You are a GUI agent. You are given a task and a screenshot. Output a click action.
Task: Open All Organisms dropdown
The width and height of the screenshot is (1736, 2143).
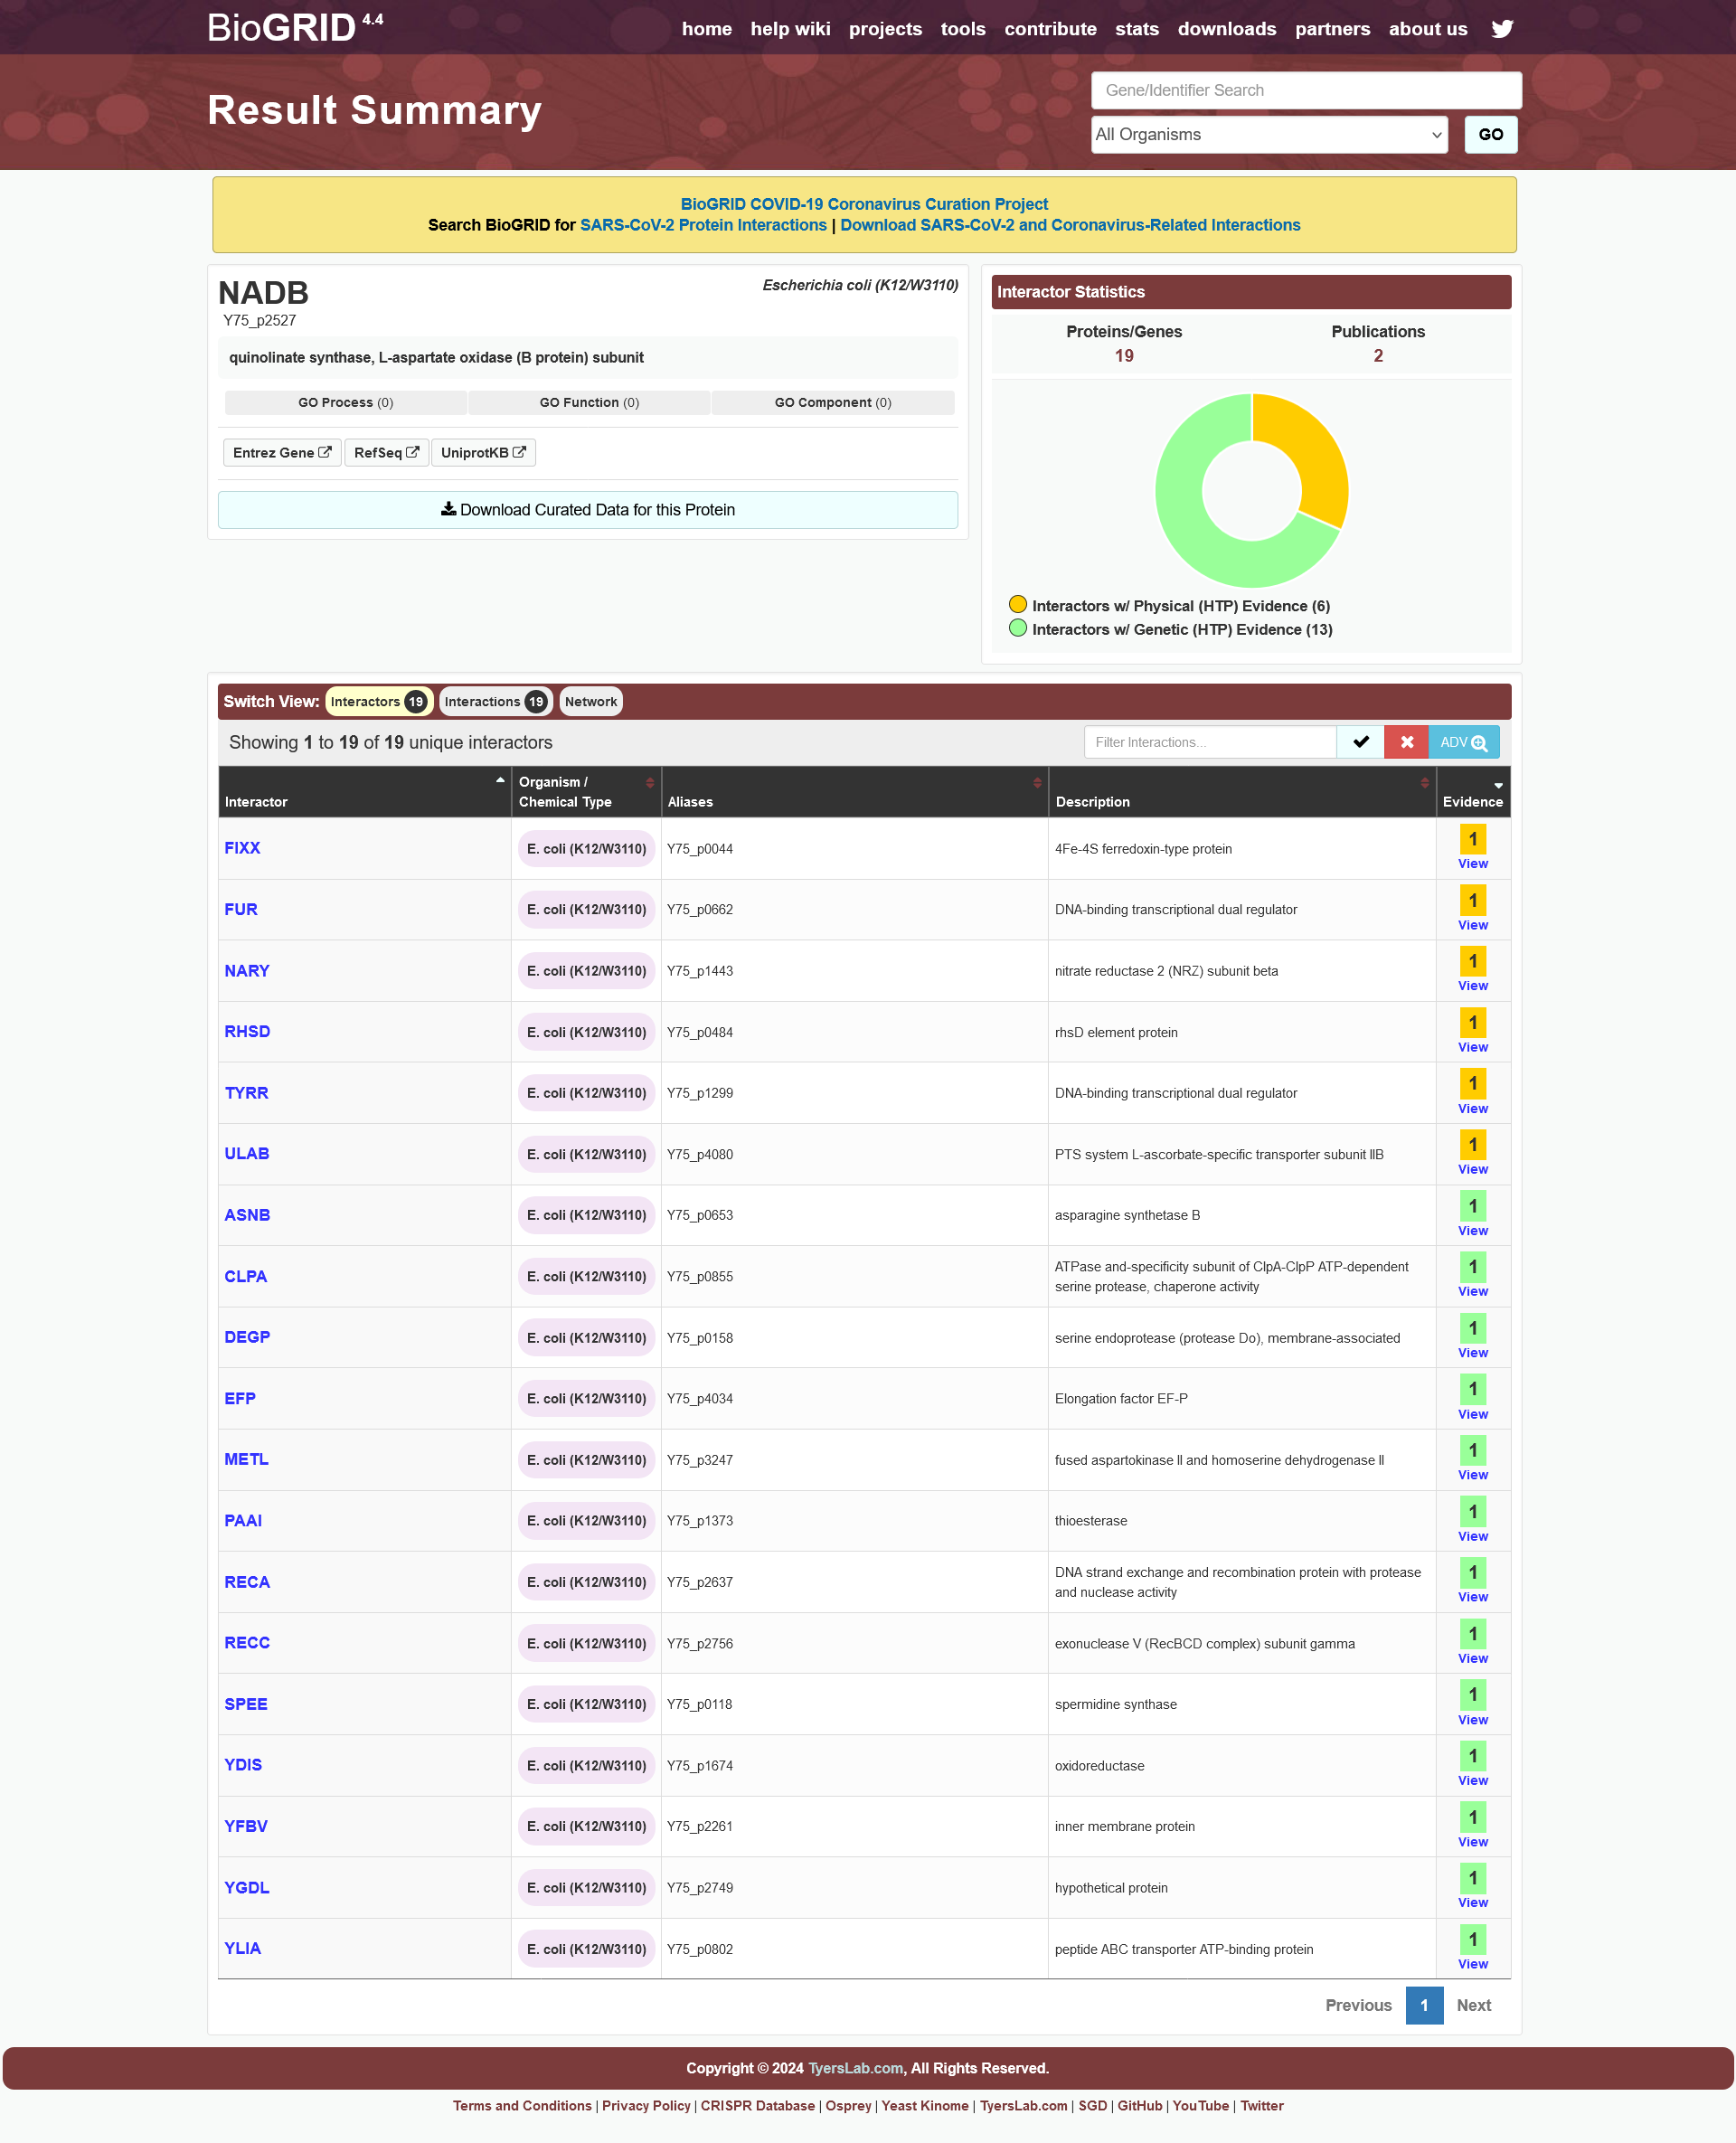(x=1269, y=135)
